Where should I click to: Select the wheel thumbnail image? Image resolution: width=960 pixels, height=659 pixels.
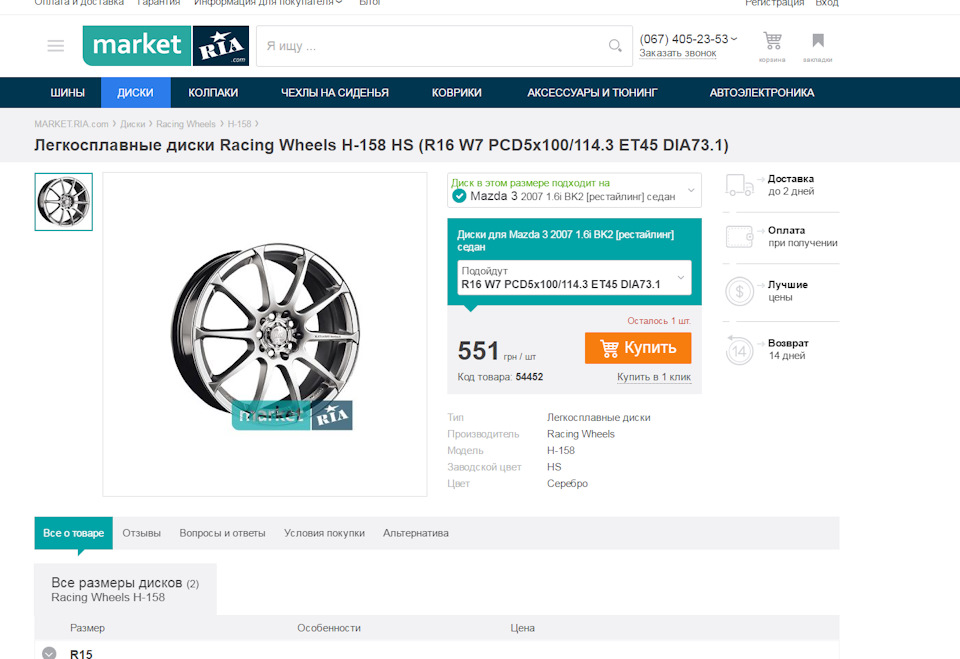(64, 202)
